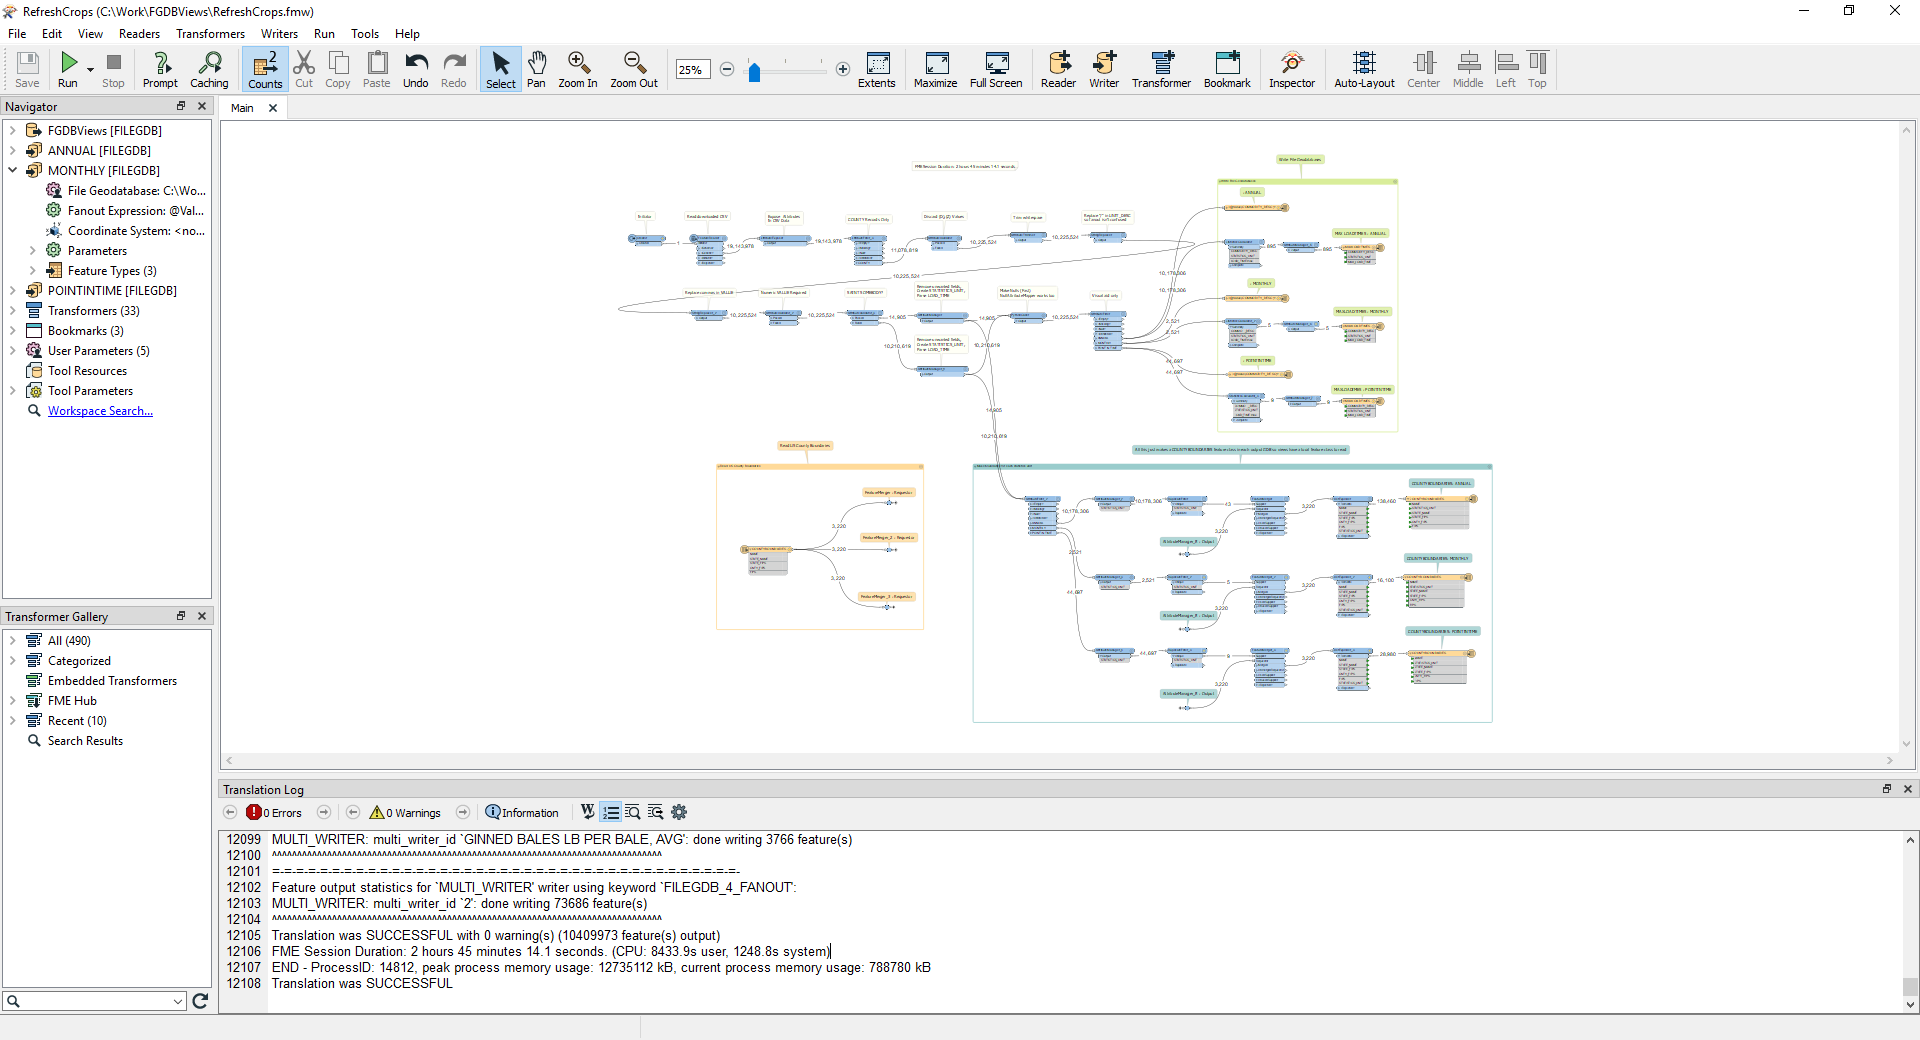Expand the ANNUAL [FILEGDB] node
This screenshot has height=1040, width=1920.
coord(13,151)
